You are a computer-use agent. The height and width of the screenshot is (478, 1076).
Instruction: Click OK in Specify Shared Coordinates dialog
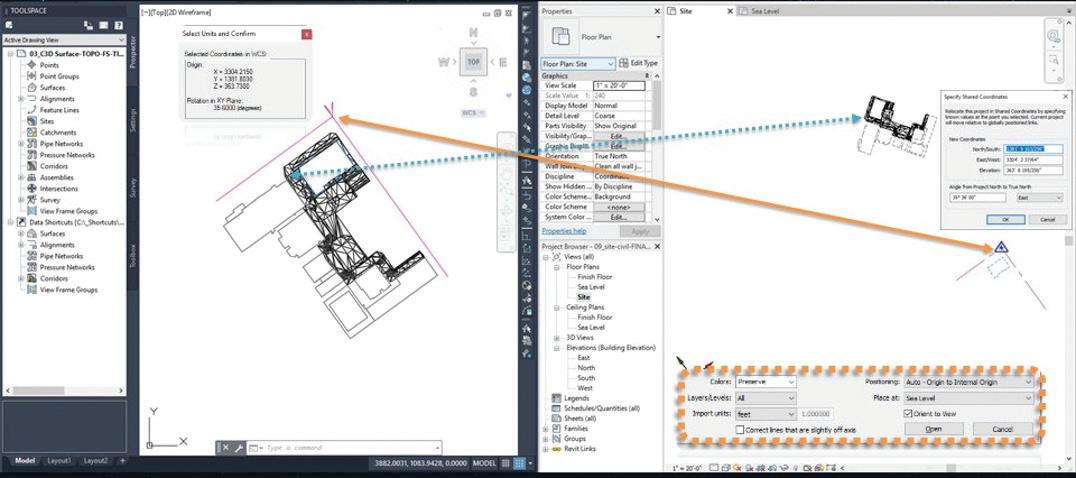[x=1005, y=219]
